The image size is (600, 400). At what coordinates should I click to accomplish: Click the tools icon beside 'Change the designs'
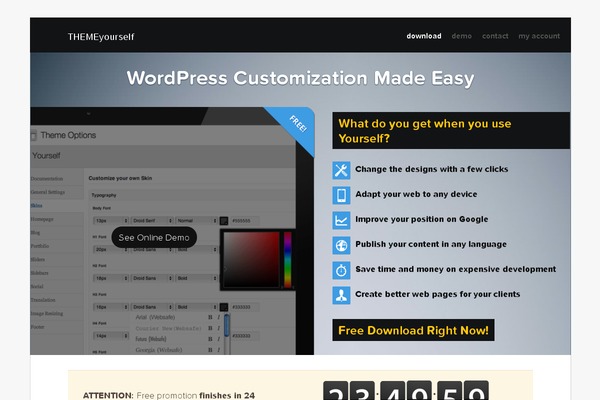click(341, 170)
